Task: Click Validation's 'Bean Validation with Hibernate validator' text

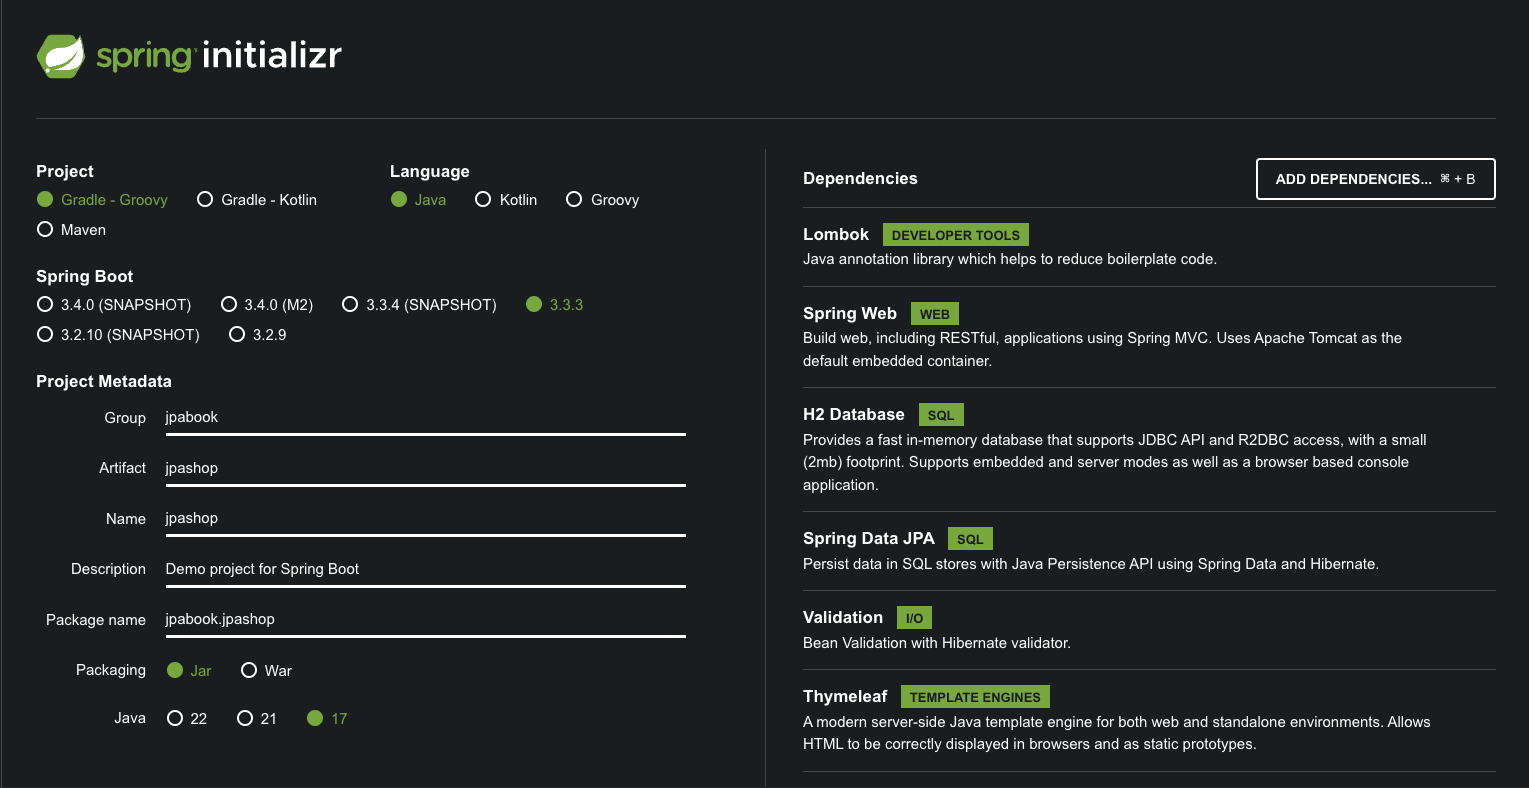Action: [x=937, y=643]
